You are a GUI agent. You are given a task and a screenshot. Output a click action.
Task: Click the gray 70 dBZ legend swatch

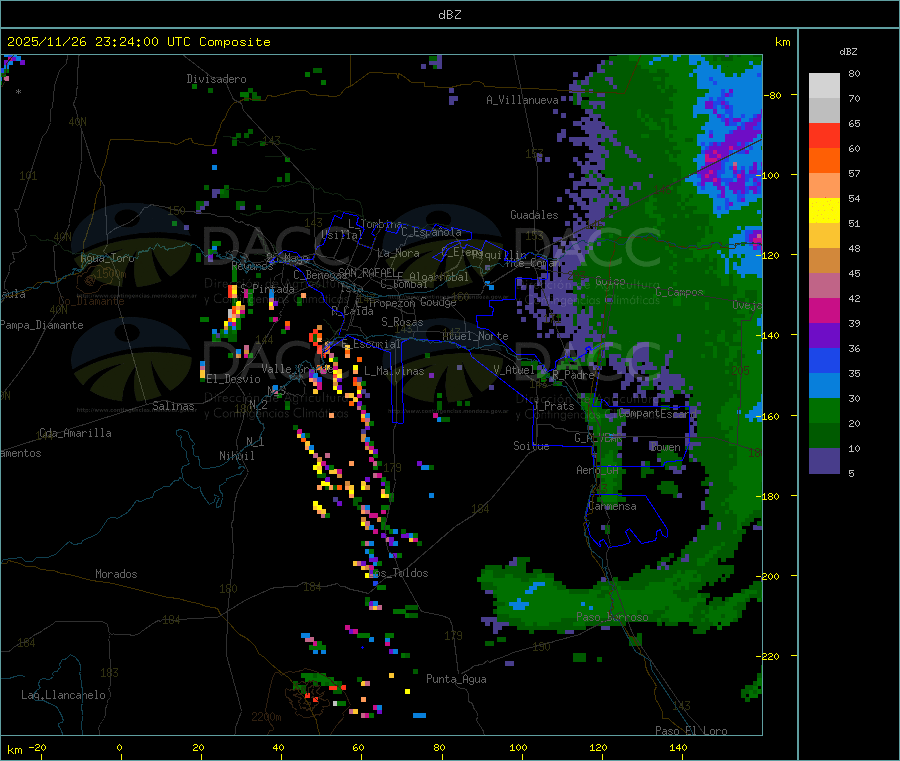click(x=824, y=110)
